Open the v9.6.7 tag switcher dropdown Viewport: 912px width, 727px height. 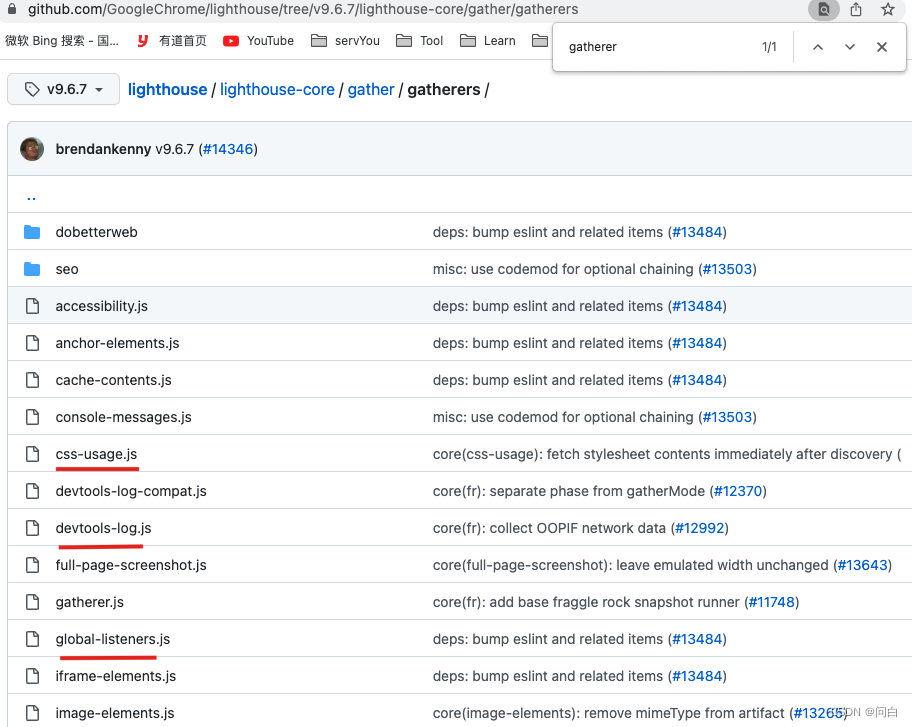point(63,89)
